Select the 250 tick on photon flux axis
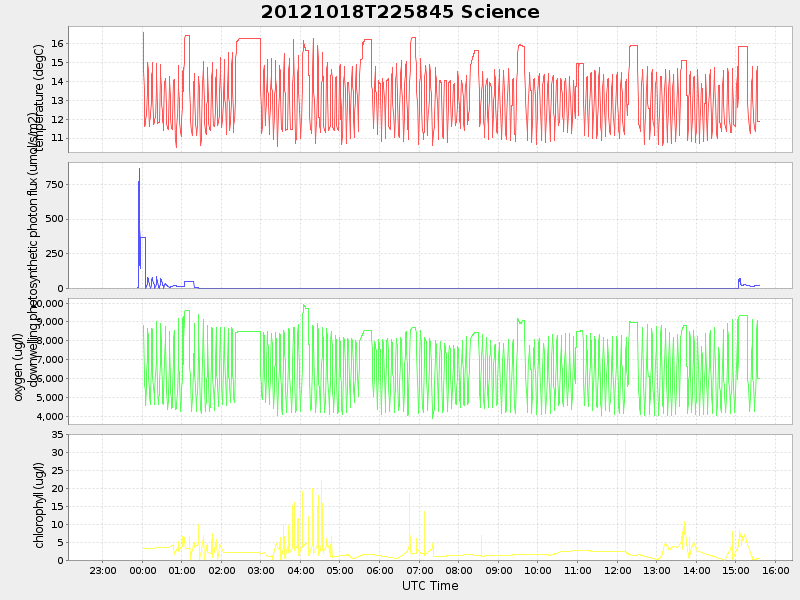The image size is (800, 600). pos(54,254)
